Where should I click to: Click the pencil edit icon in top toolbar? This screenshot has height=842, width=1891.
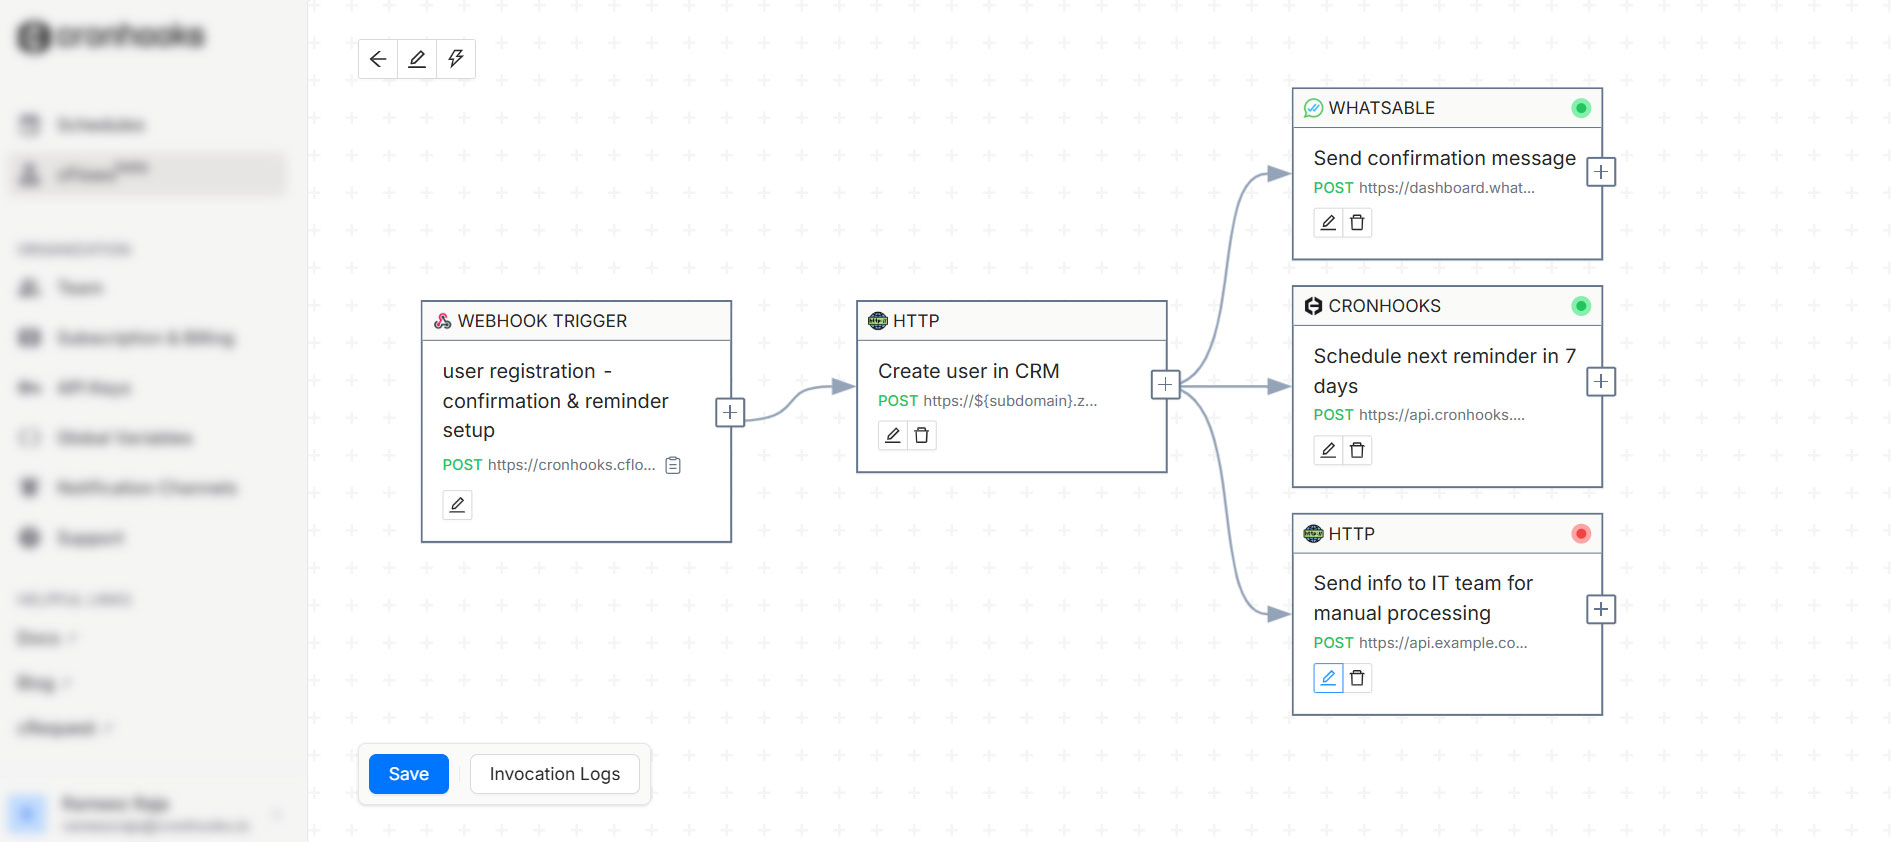click(417, 59)
